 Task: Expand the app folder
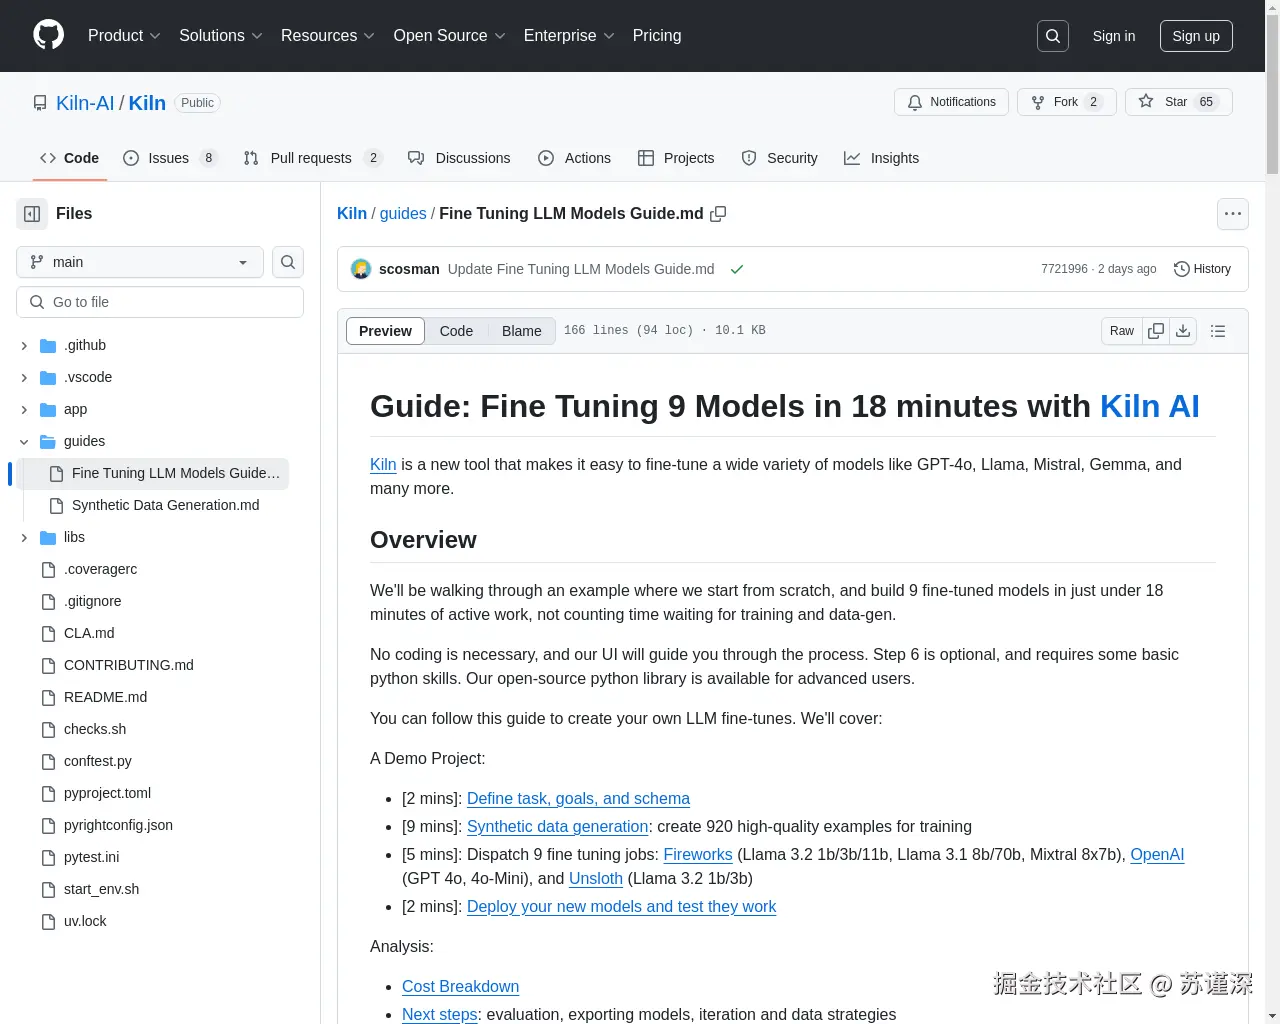click(x=24, y=409)
